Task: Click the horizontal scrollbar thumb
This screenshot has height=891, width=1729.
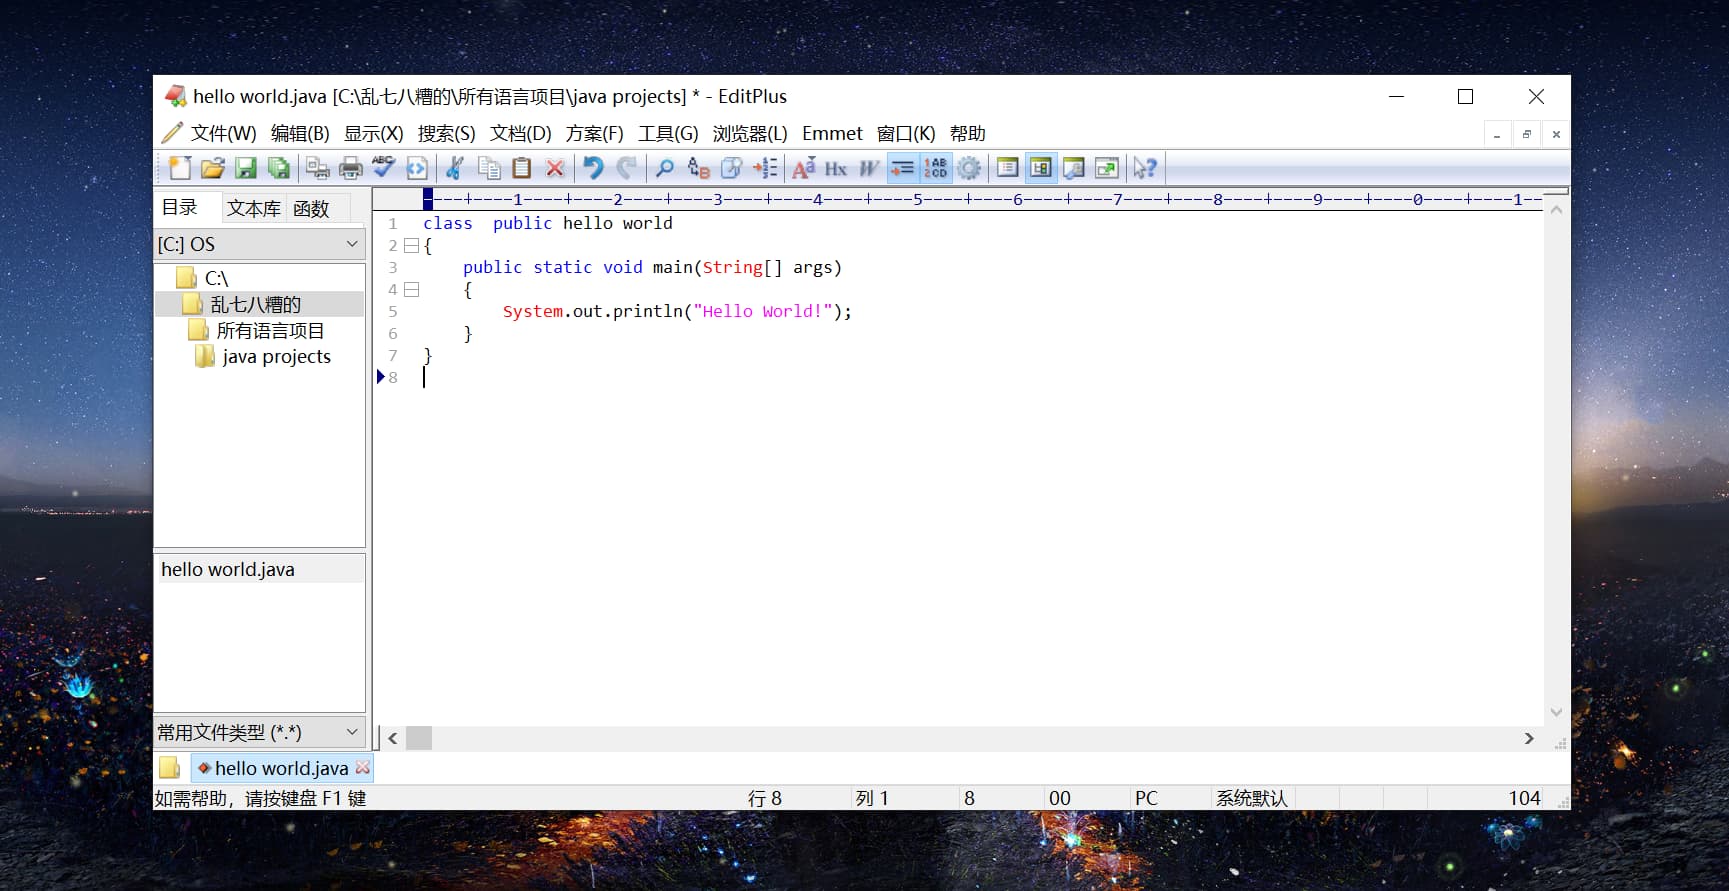Action: point(419,738)
